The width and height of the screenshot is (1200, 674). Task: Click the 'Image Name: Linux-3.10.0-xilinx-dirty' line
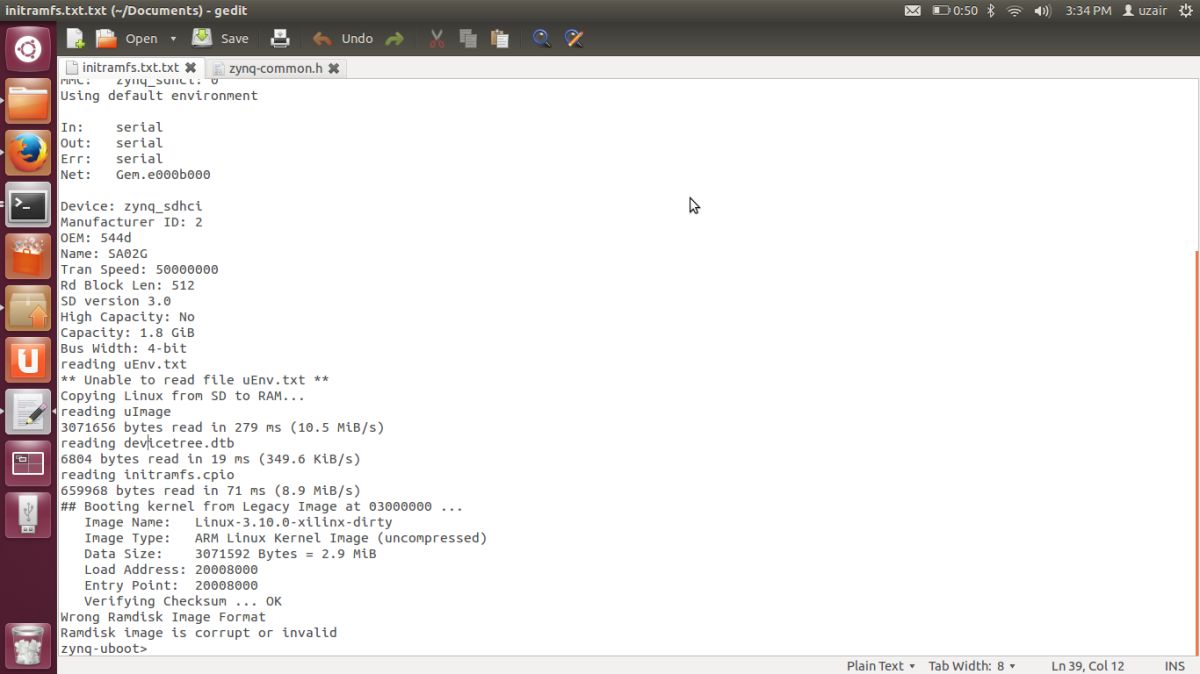point(238,522)
